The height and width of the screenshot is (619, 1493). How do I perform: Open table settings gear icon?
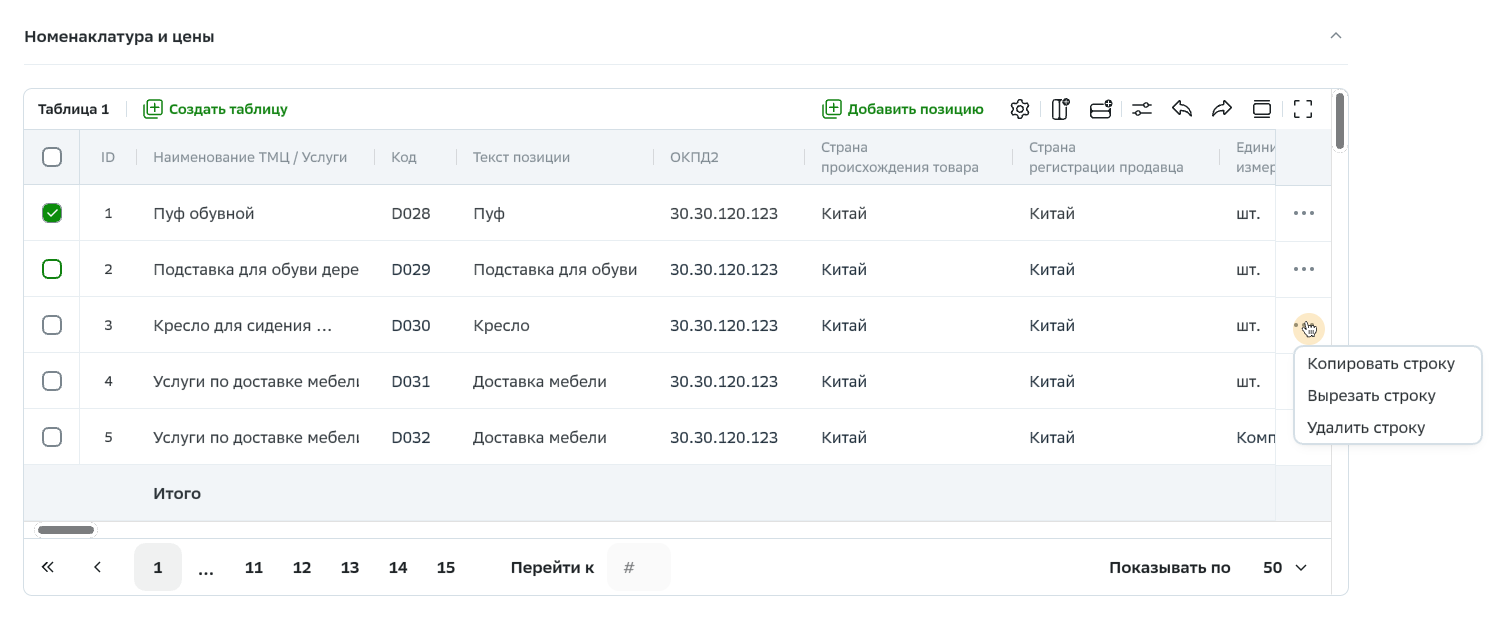click(x=1019, y=109)
